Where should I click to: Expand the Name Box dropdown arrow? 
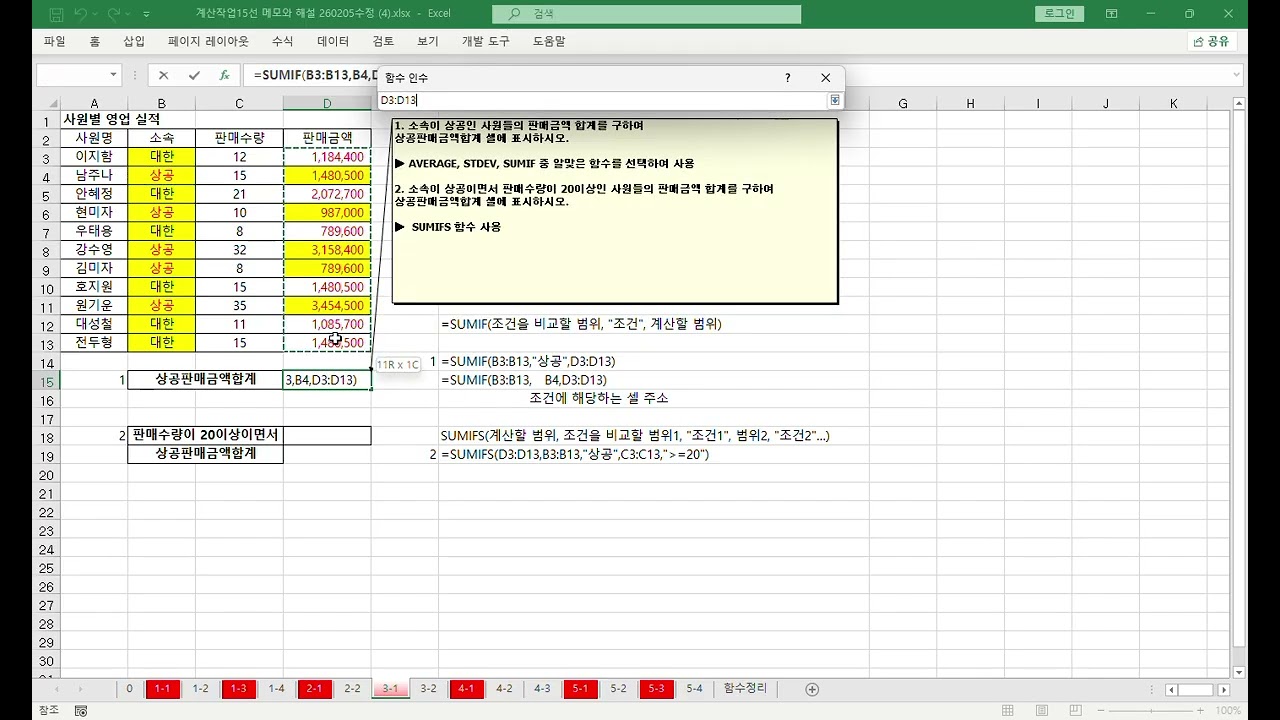pyautogui.click(x=113, y=75)
